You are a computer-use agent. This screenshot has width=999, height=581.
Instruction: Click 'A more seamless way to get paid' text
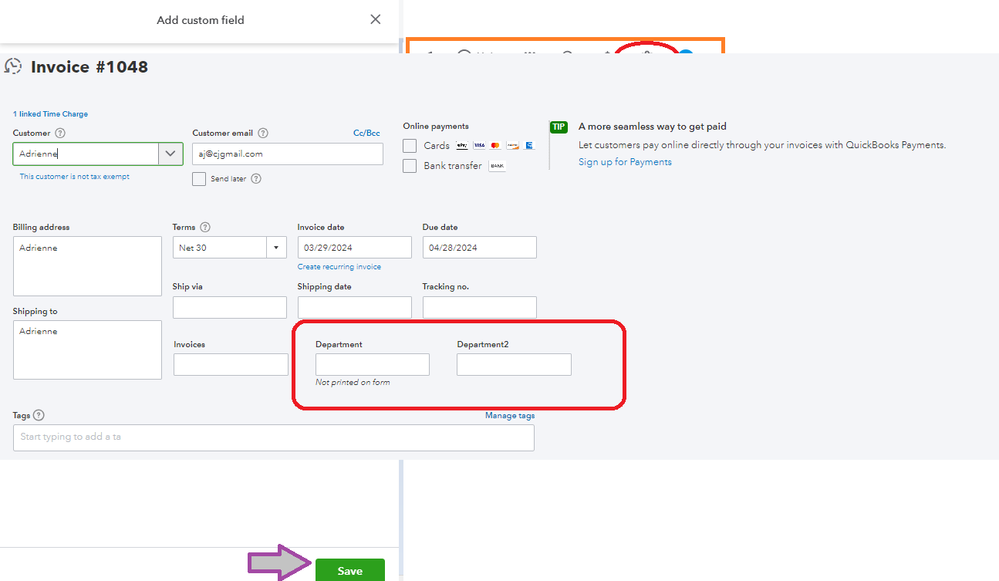pyautogui.click(x=652, y=127)
